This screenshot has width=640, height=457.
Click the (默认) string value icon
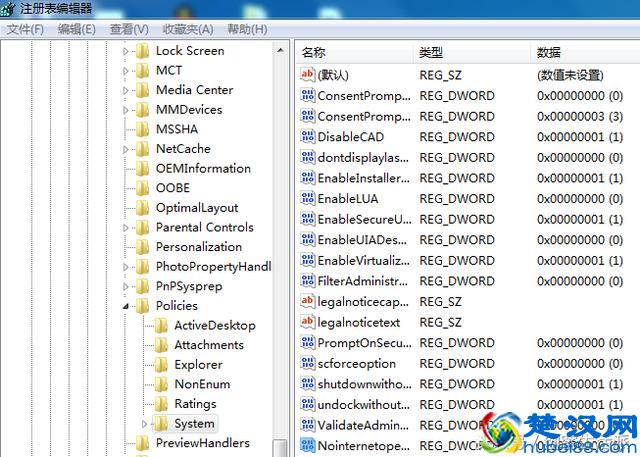point(308,74)
